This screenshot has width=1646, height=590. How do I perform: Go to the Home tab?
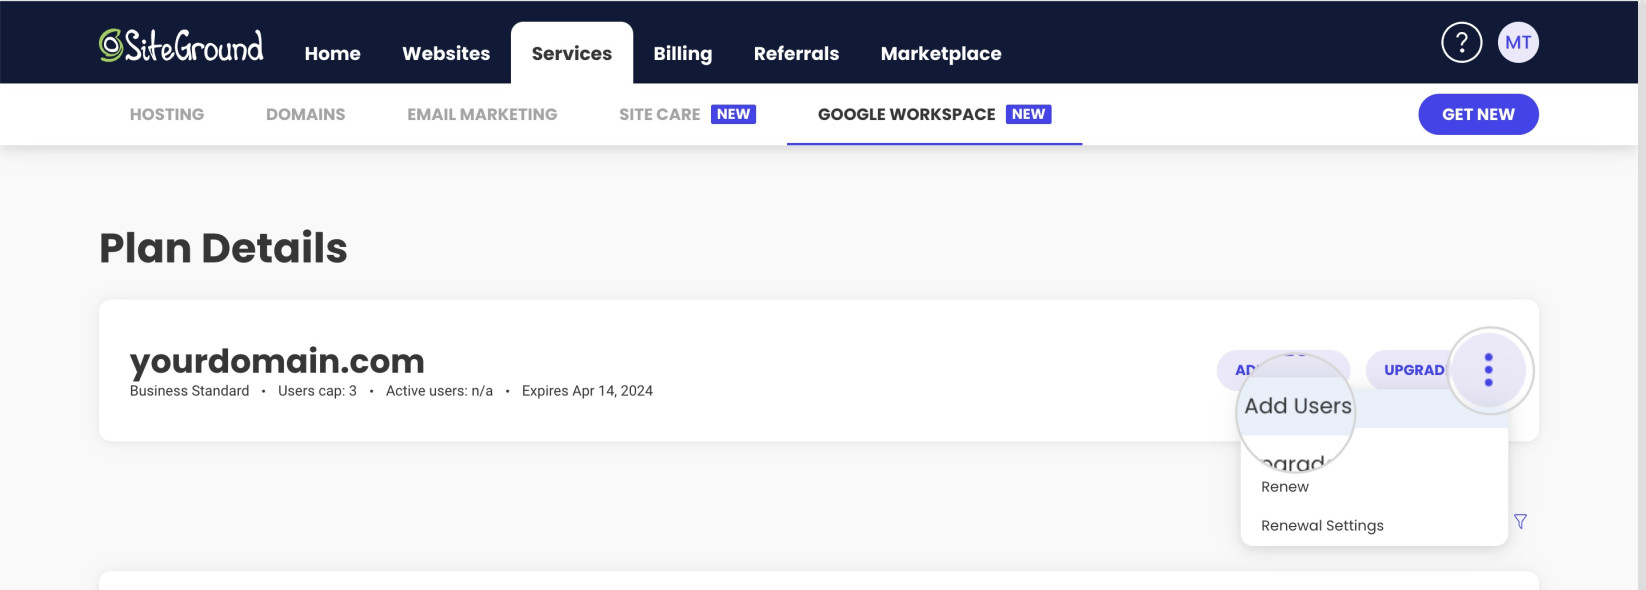333,54
